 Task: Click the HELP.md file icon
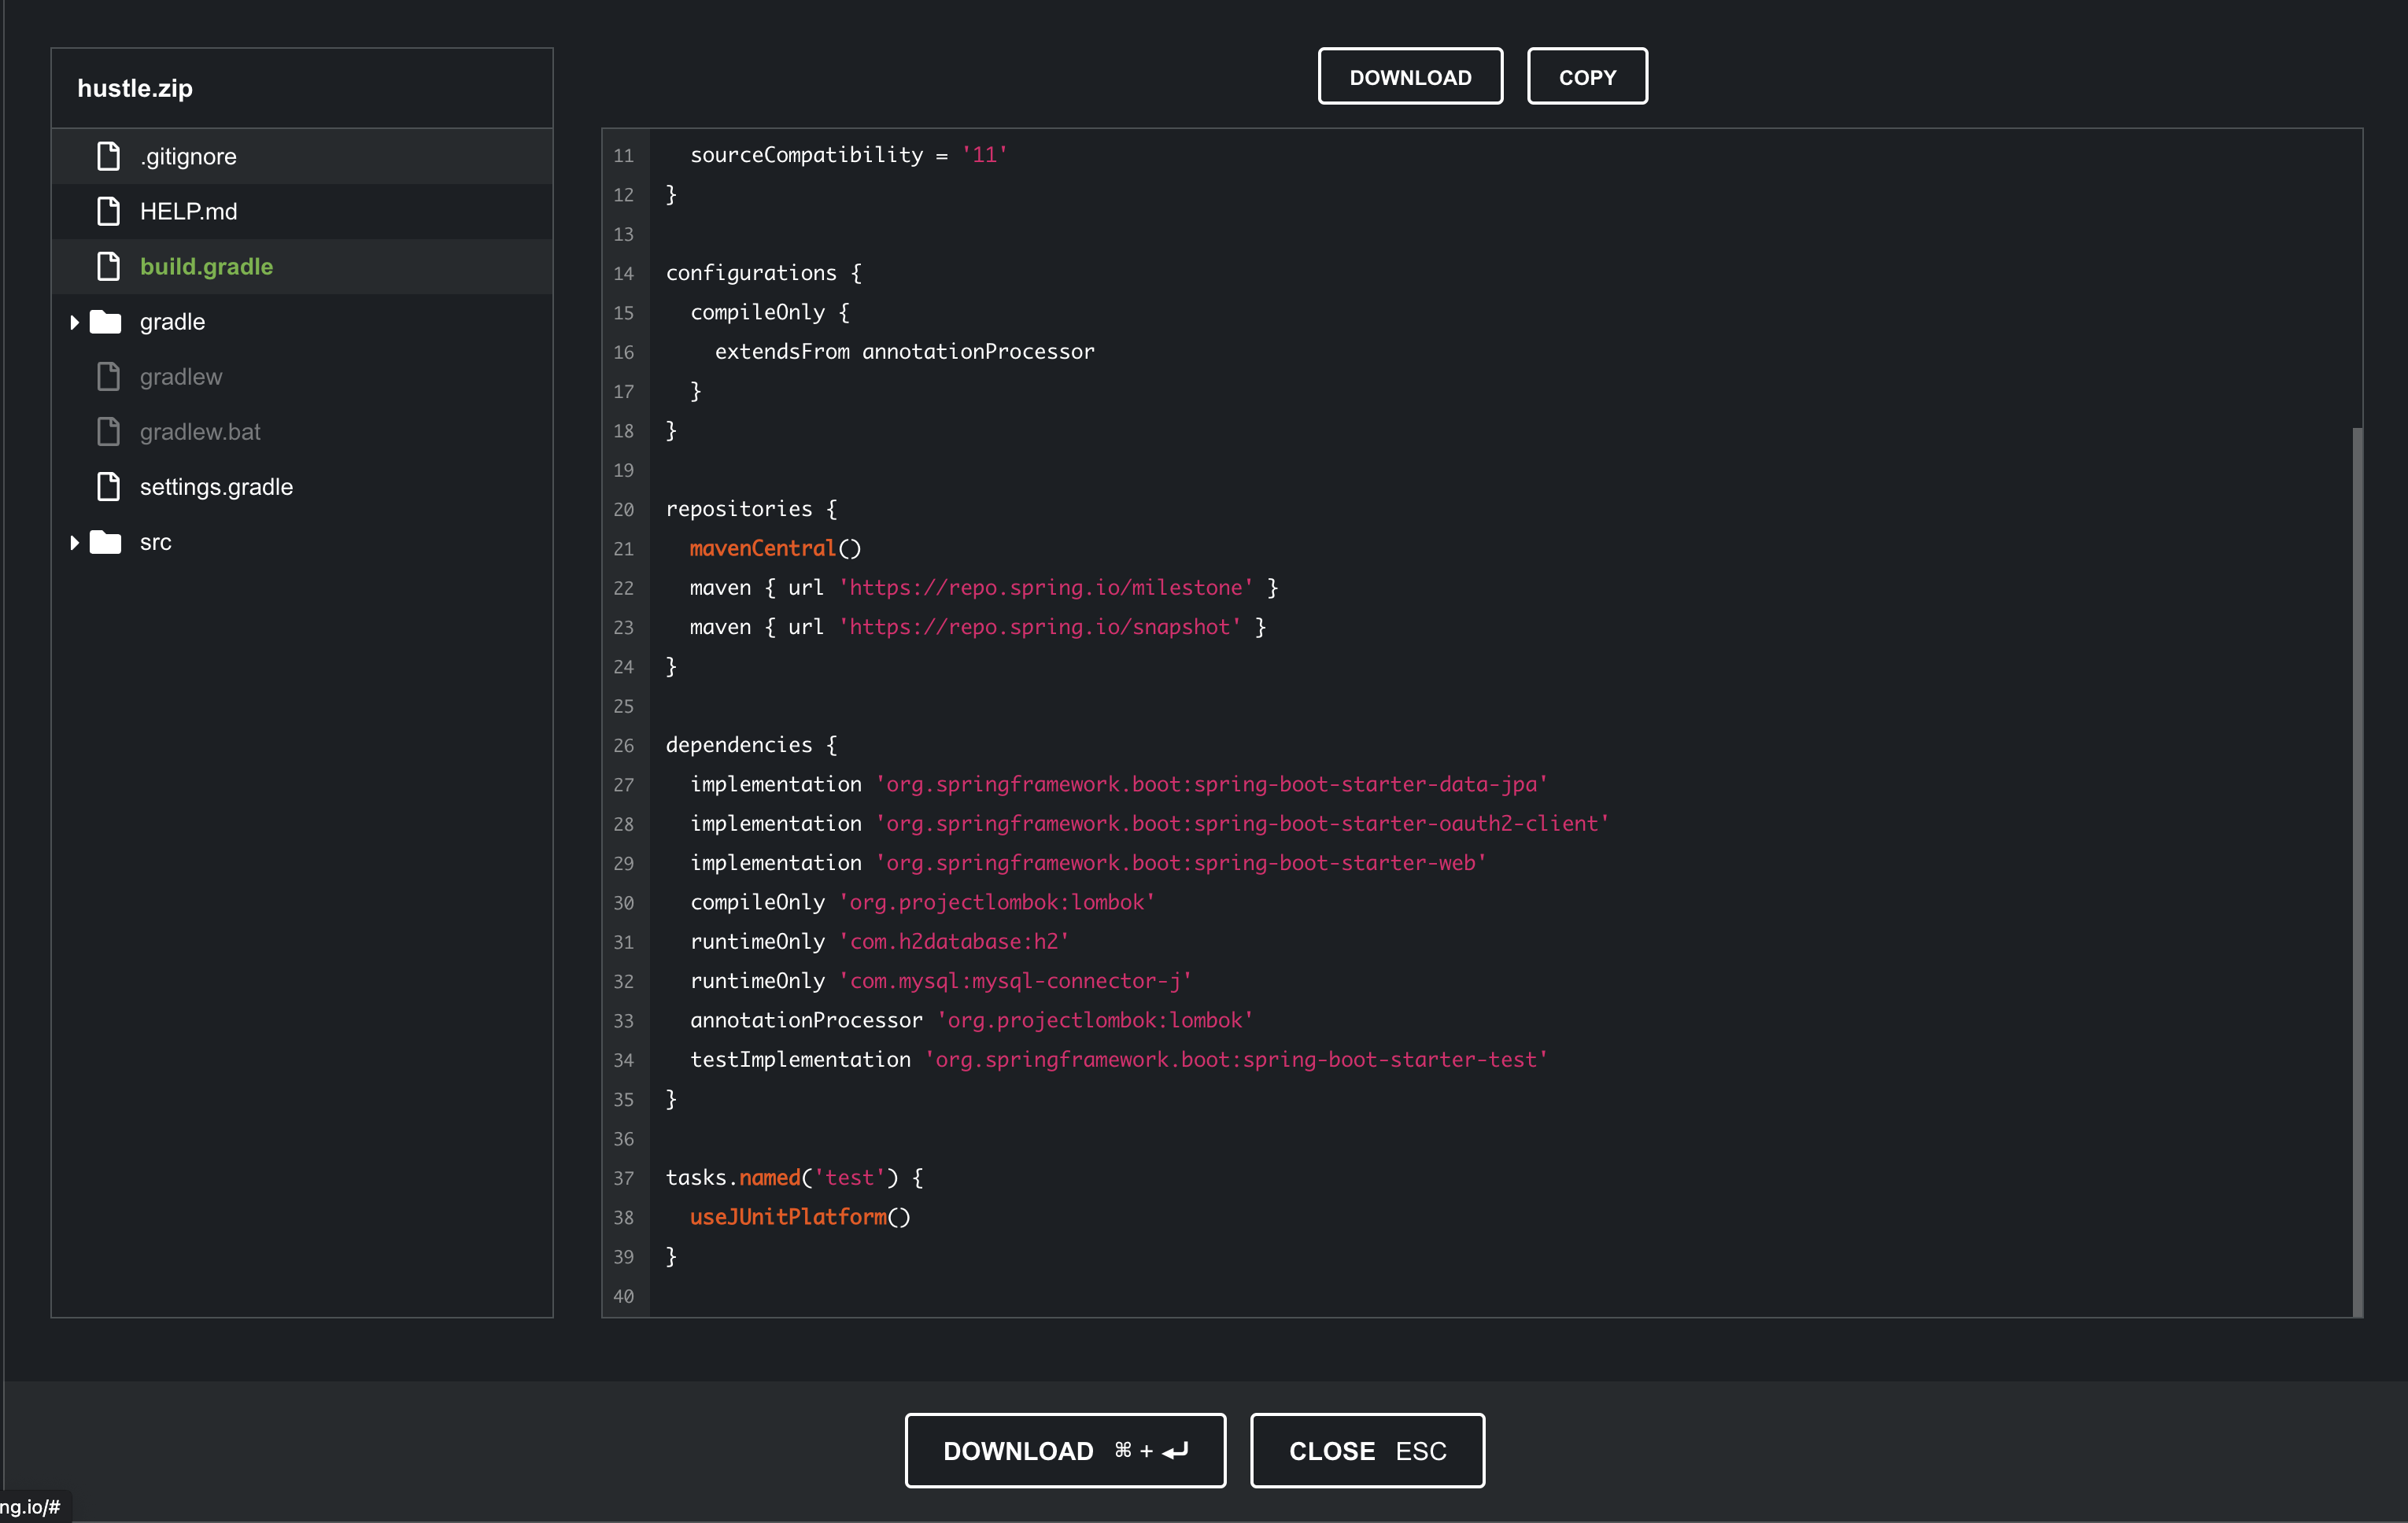point(108,211)
